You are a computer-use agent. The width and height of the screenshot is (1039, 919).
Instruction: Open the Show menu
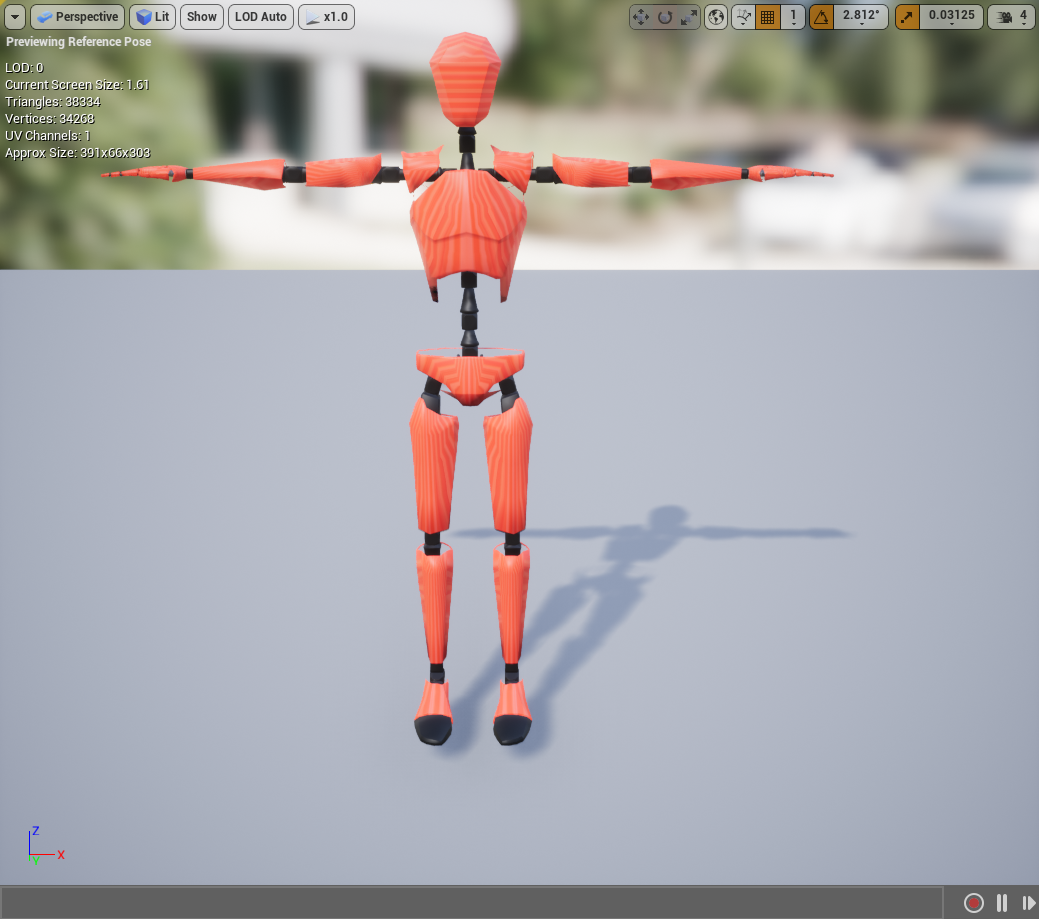point(201,17)
